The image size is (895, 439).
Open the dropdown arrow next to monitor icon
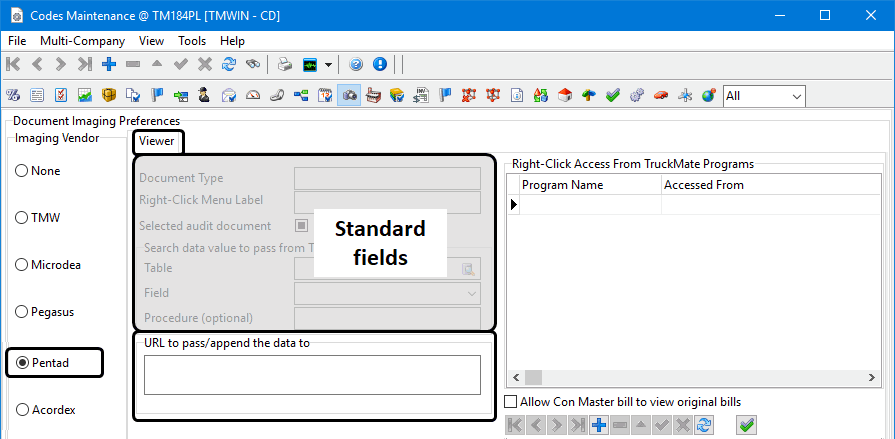click(x=328, y=65)
